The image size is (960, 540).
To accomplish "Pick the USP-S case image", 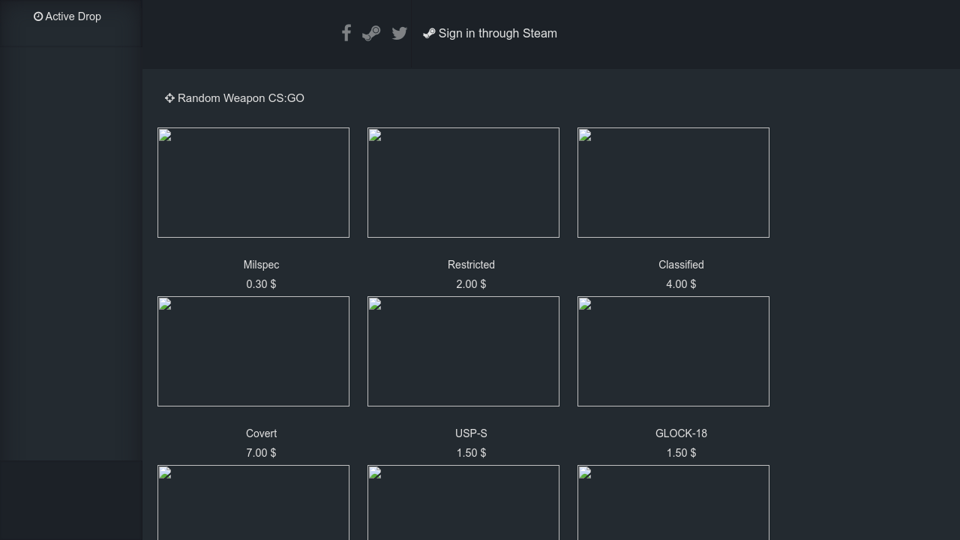I will click(x=463, y=351).
